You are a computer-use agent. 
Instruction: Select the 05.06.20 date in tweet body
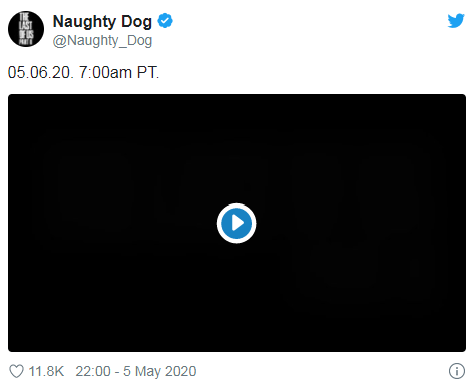click(40, 72)
